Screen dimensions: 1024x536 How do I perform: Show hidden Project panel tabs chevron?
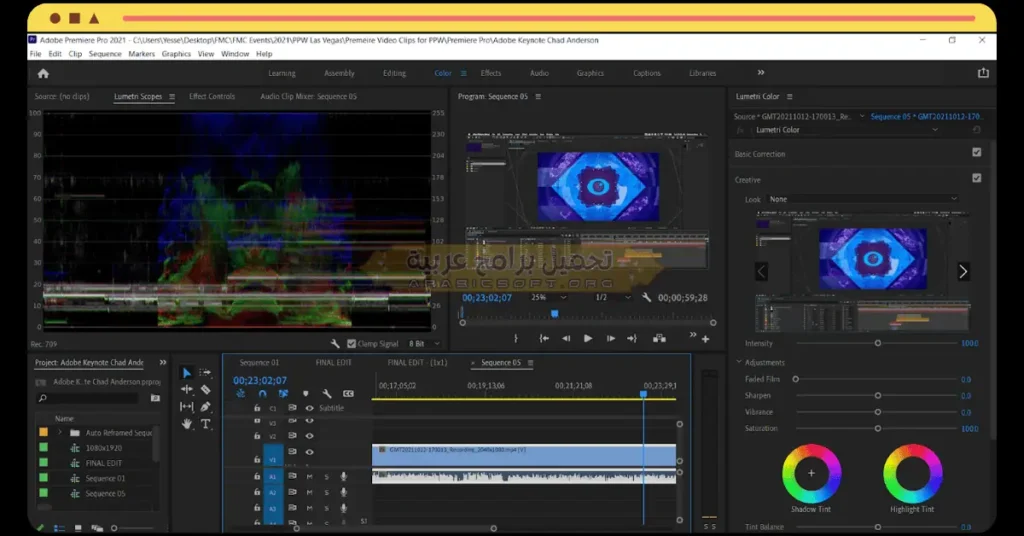pos(163,362)
